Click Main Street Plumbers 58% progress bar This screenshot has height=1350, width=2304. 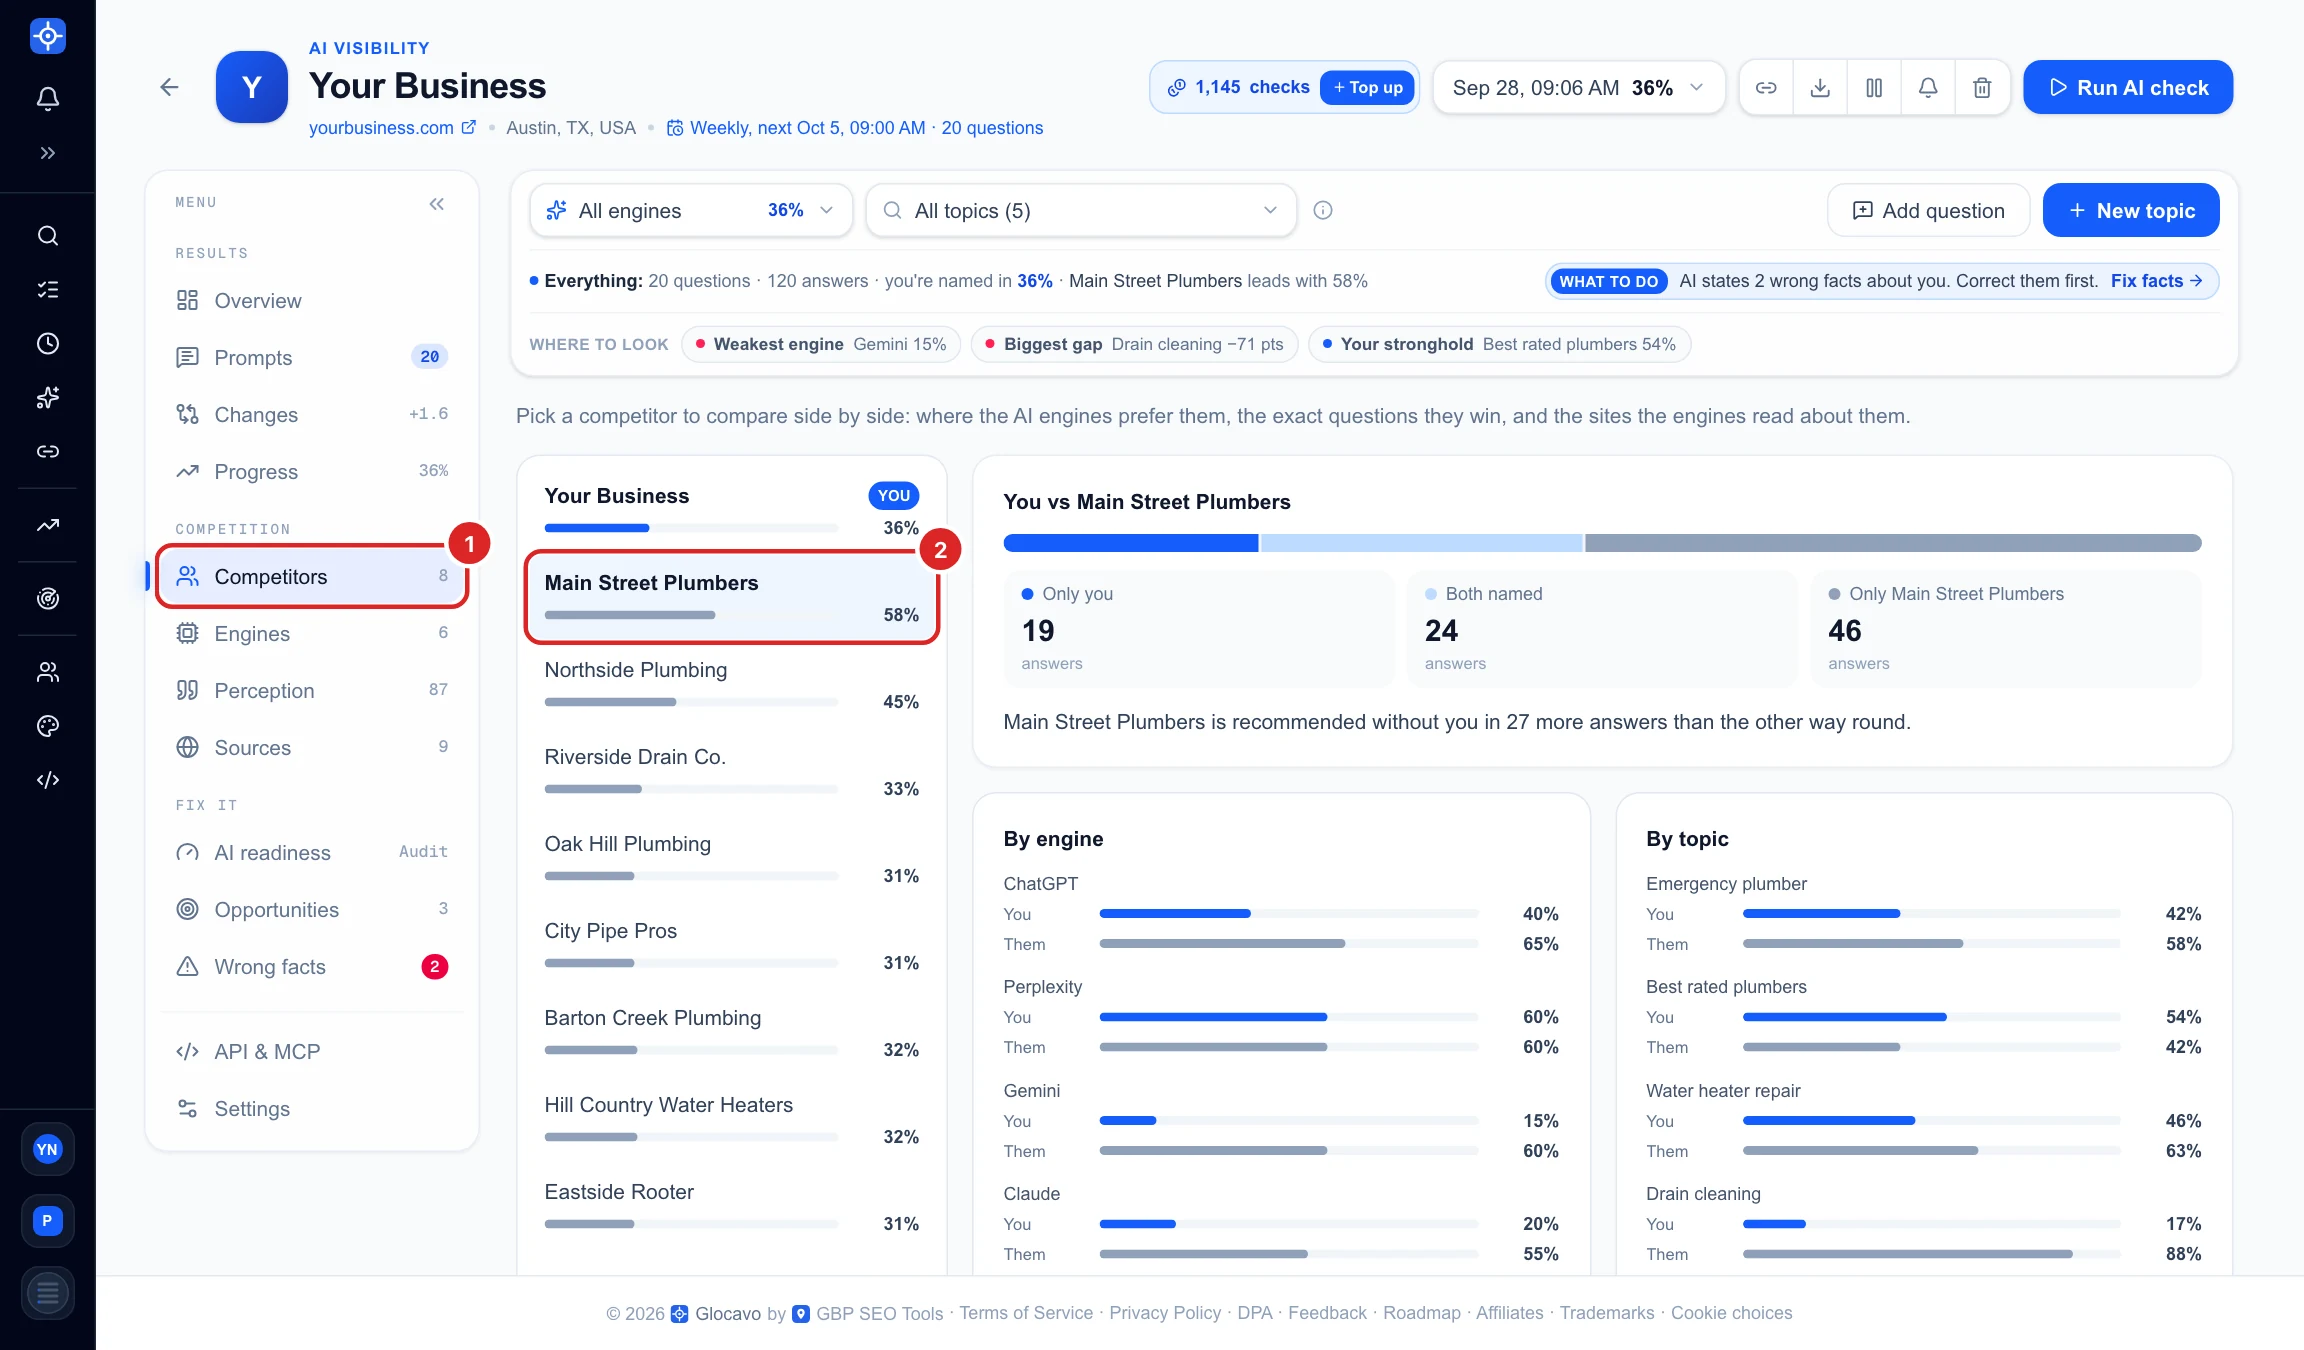tap(691, 615)
